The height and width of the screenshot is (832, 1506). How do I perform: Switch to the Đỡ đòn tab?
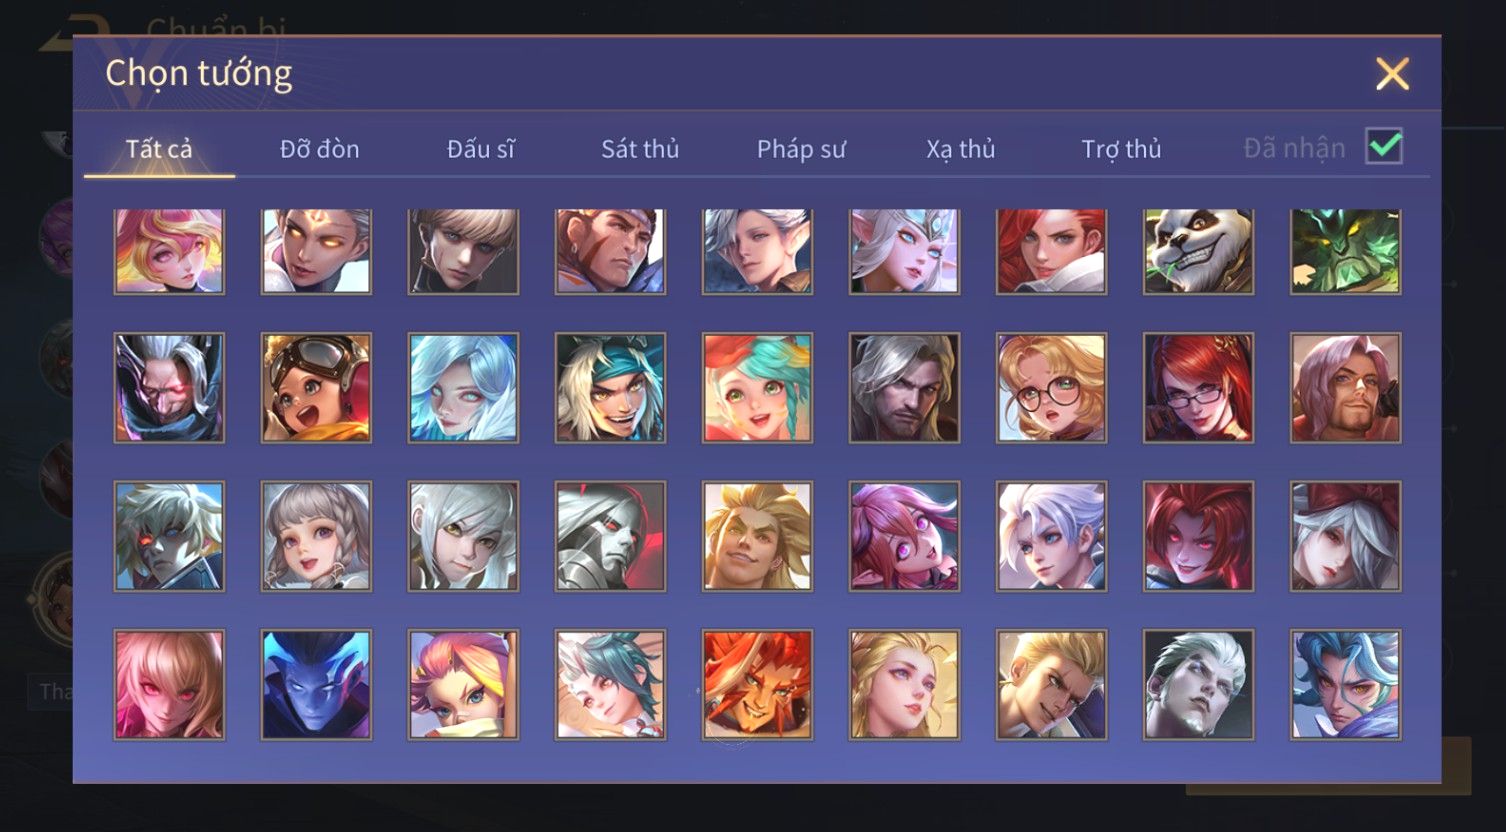[x=319, y=149]
